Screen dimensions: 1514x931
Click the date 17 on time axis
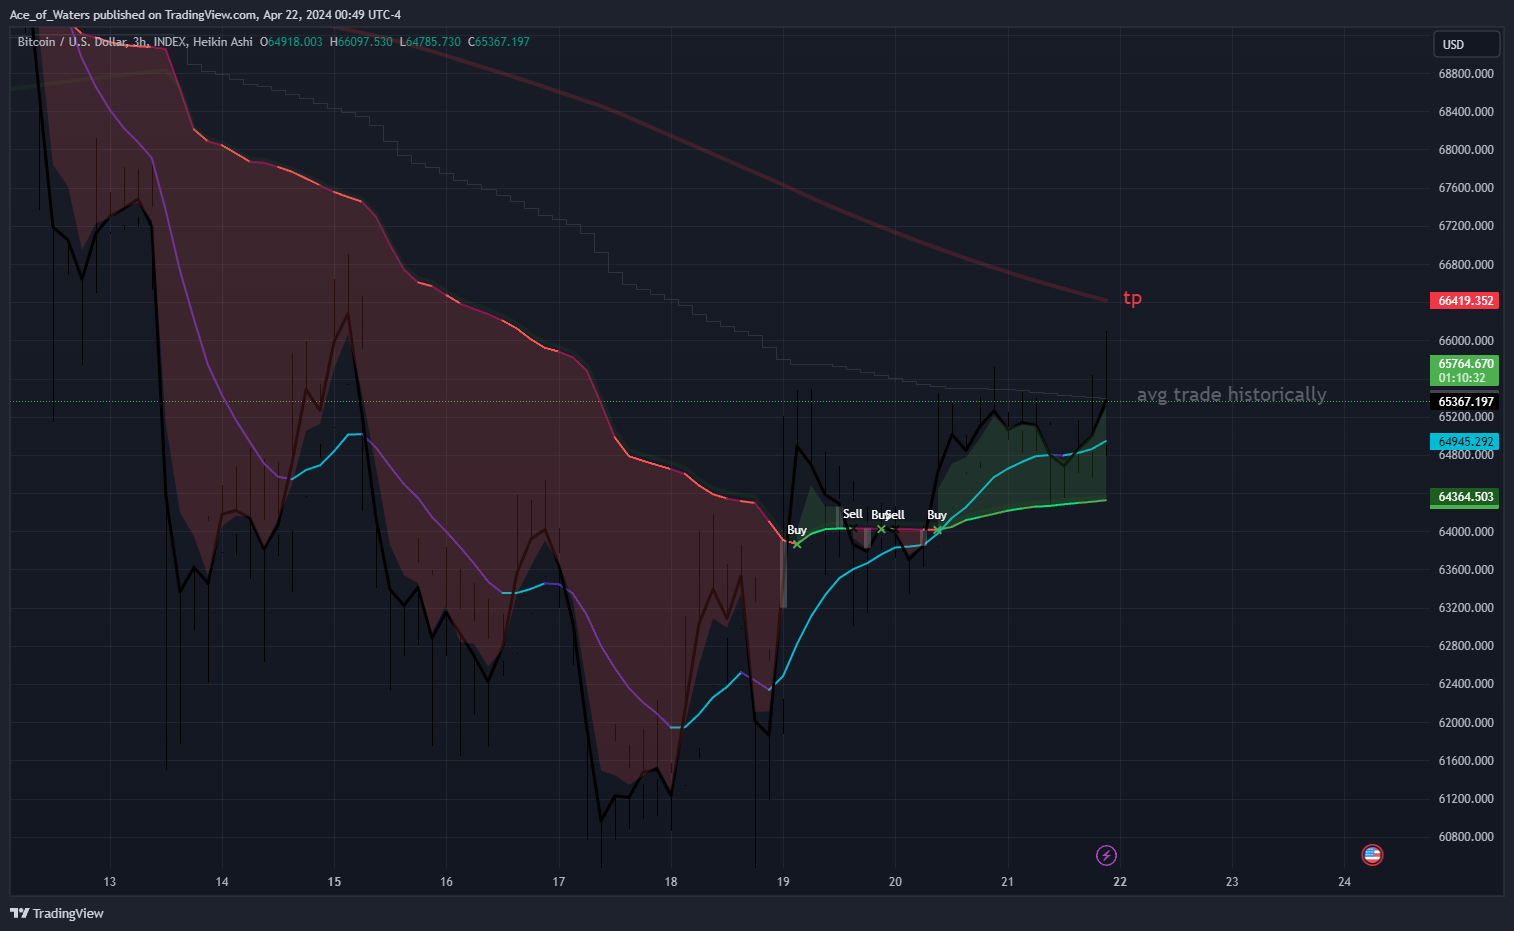click(x=559, y=882)
